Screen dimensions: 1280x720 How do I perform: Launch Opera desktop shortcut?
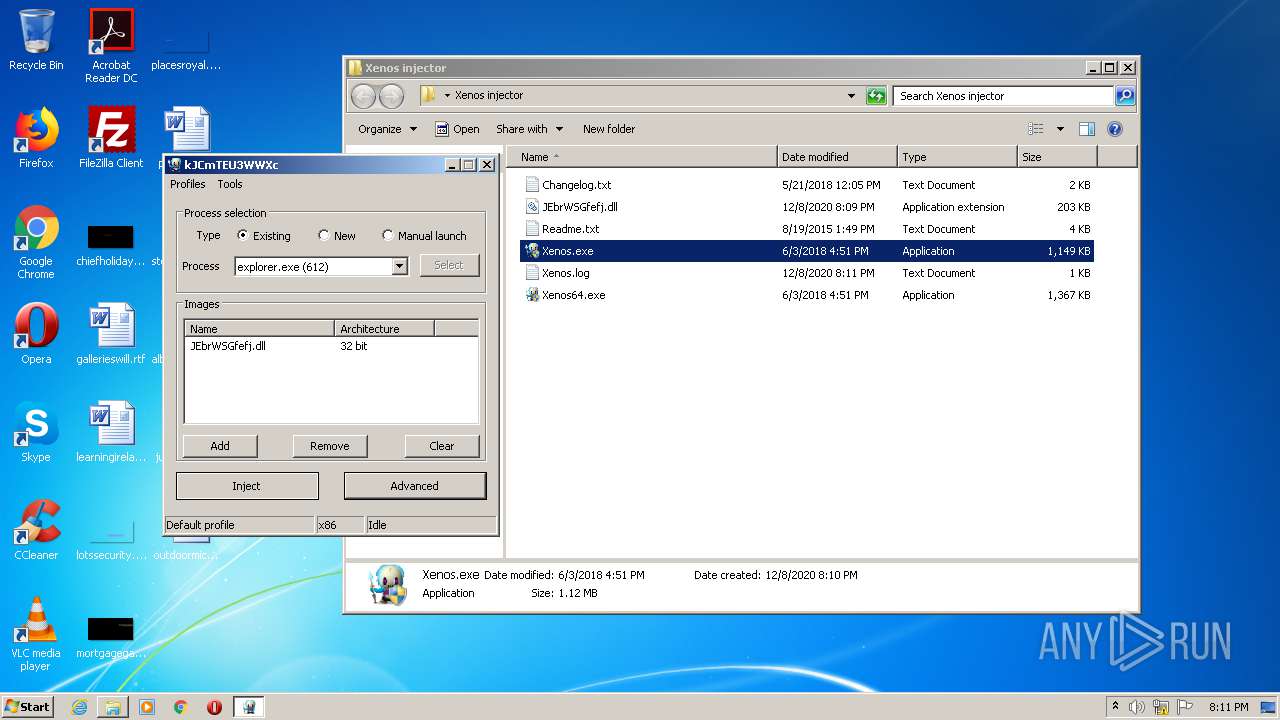[x=36, y=334]
